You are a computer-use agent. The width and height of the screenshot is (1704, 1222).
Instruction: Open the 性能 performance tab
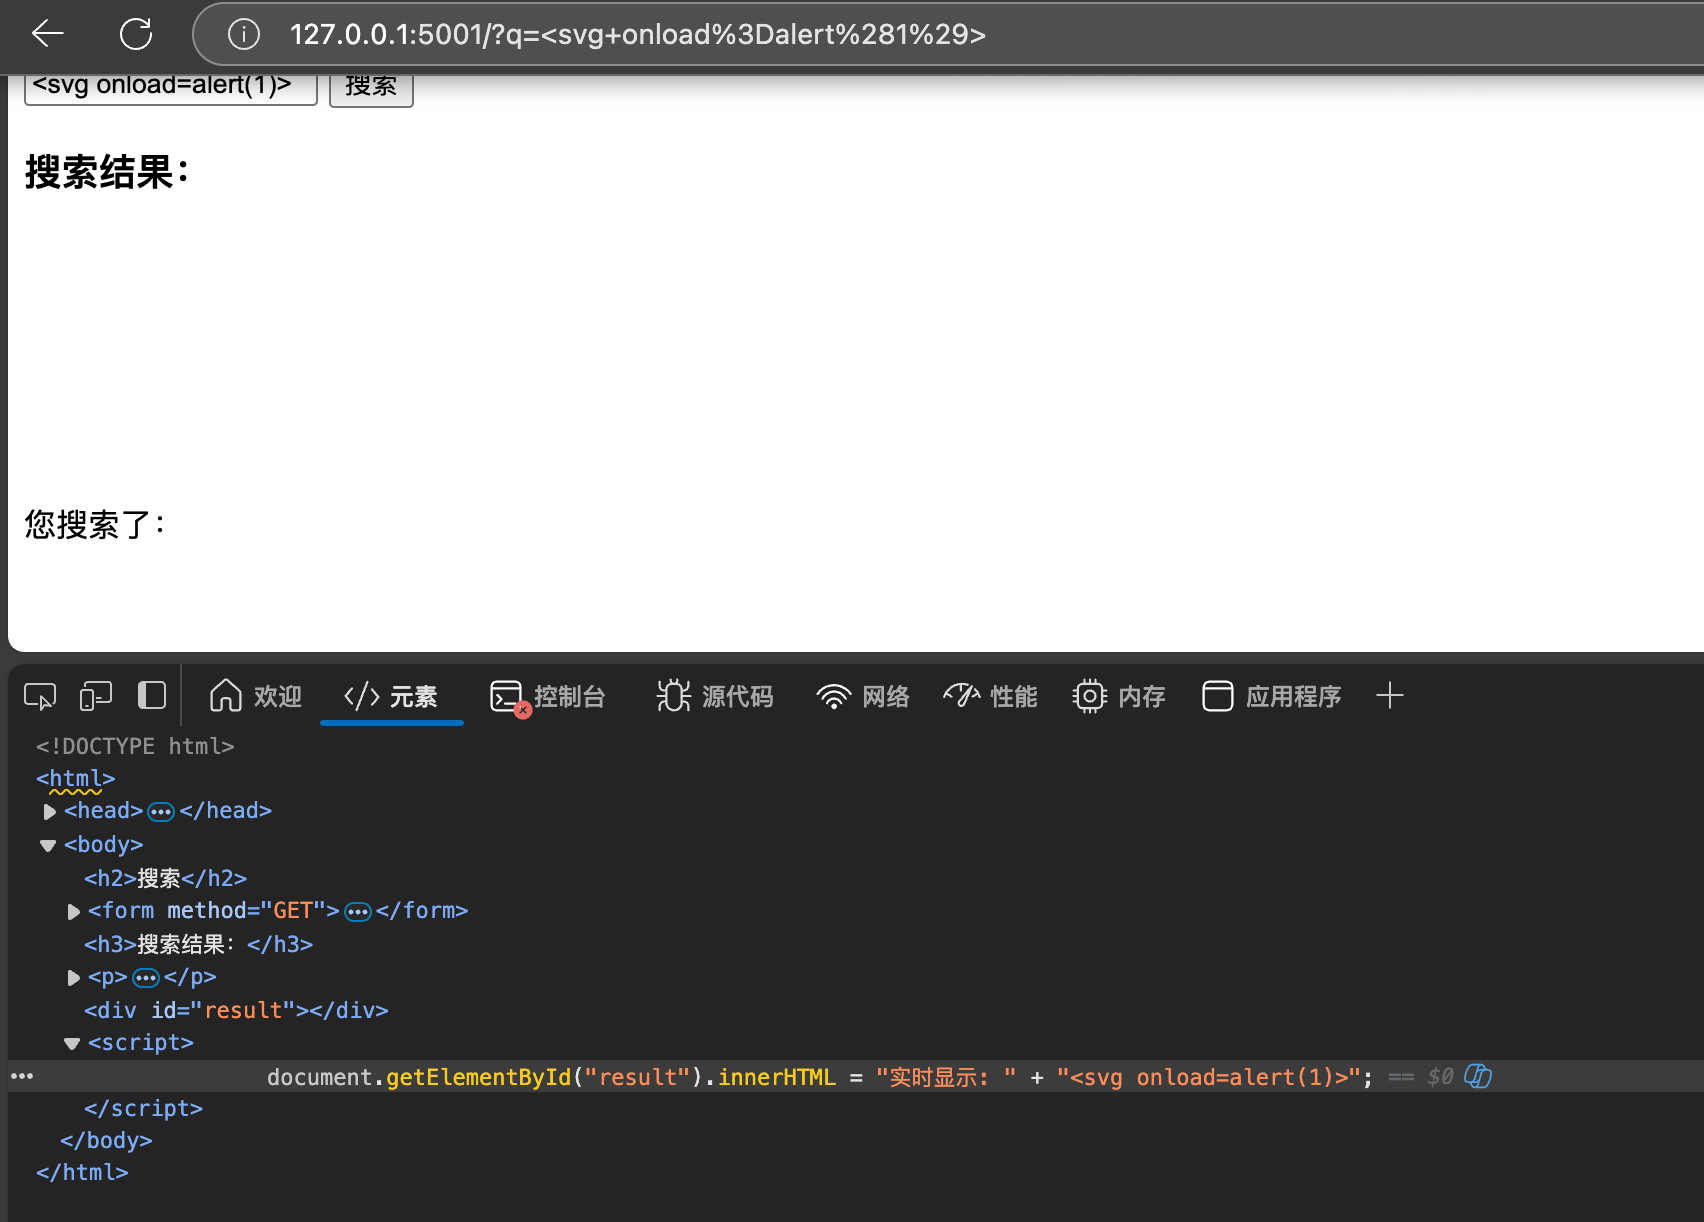(990, 696)
